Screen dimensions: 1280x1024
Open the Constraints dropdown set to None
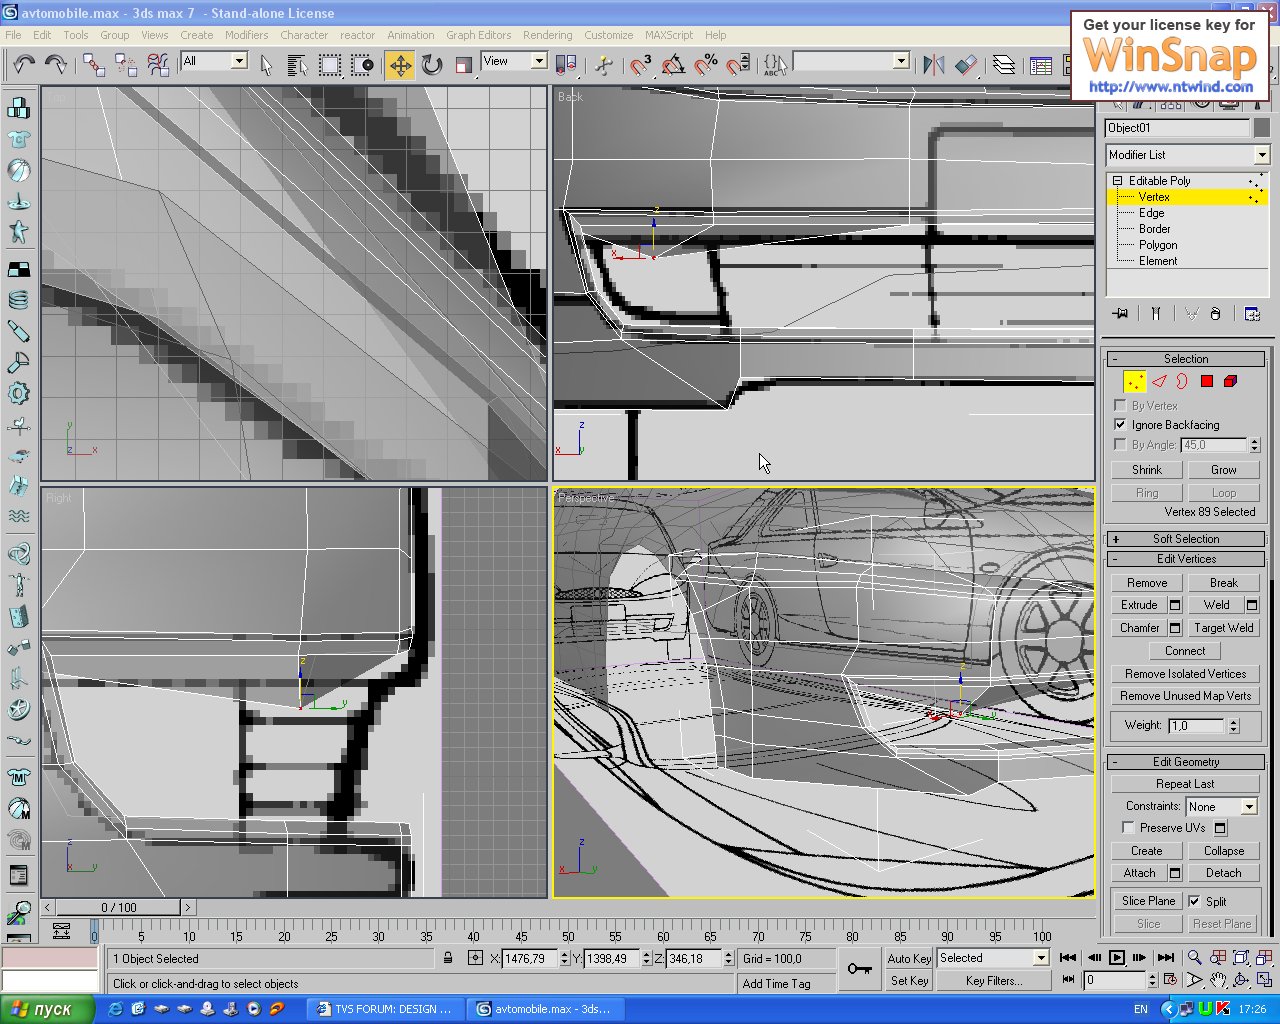(1221, 806)
